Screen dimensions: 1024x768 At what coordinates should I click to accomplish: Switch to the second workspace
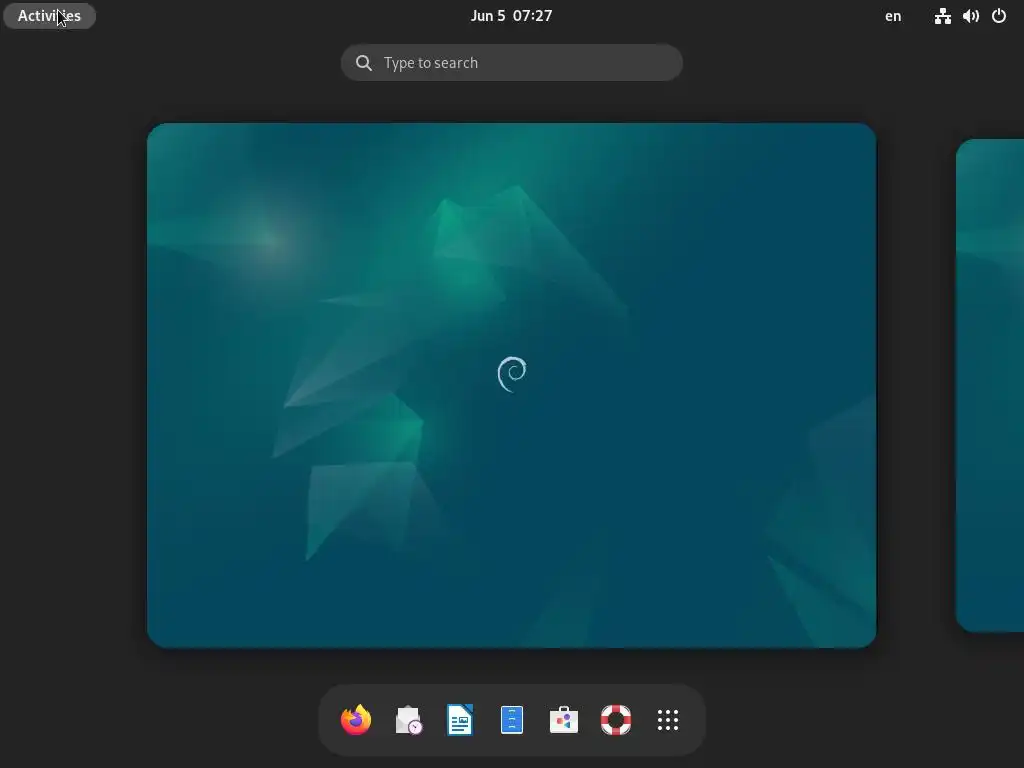click(990, 385)
